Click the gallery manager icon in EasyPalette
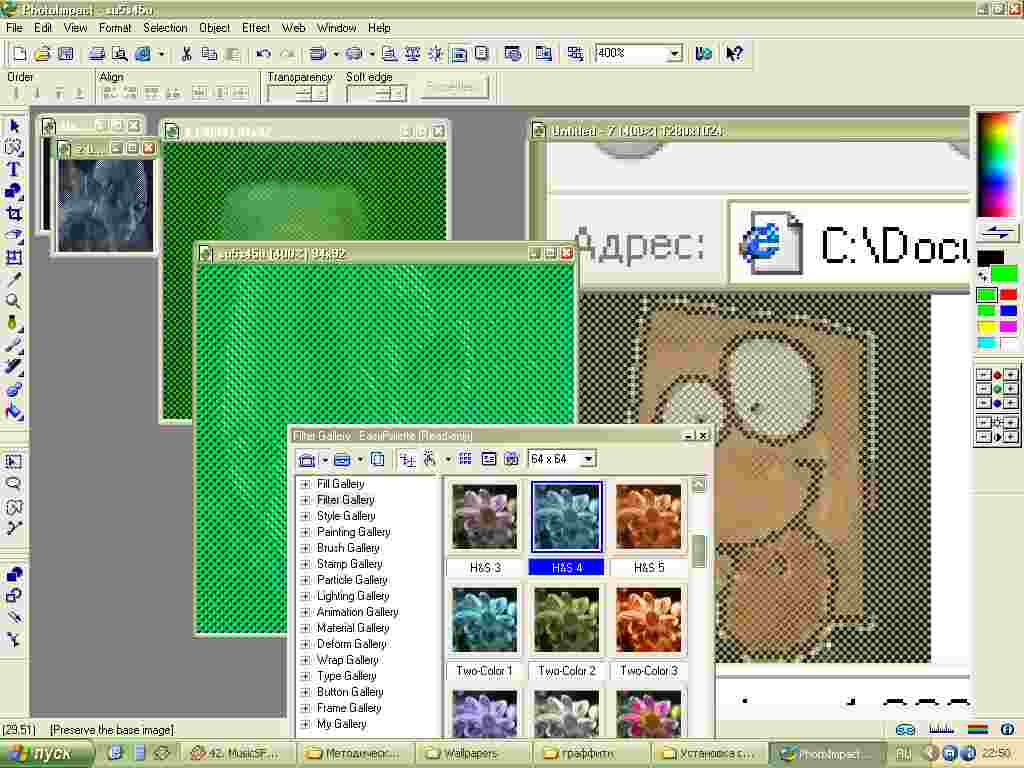 coord(307,460)
